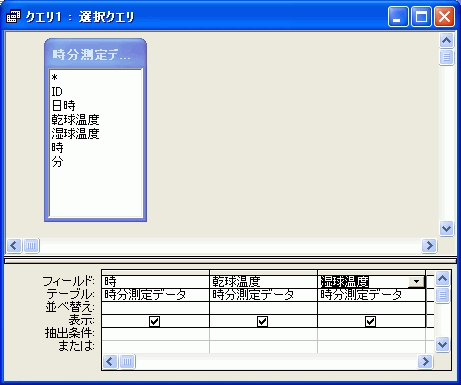Click table cell under the 時 column

pyautogui.click(x=155, y=295)
